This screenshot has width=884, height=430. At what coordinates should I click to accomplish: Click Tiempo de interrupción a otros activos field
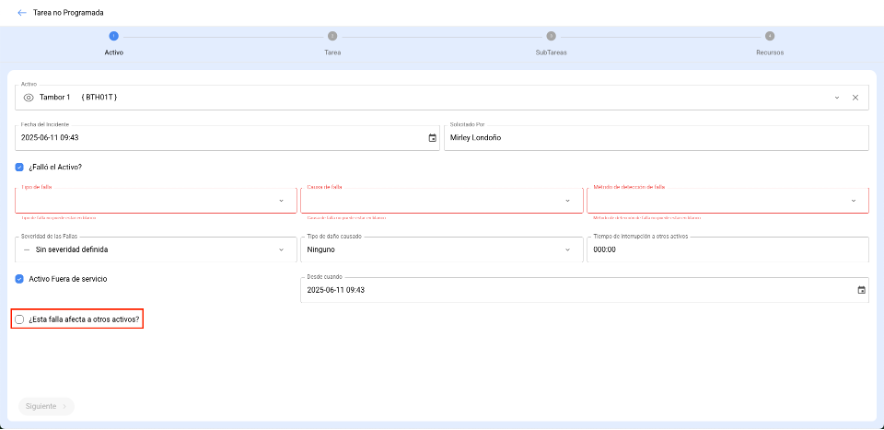coord(727,249)
